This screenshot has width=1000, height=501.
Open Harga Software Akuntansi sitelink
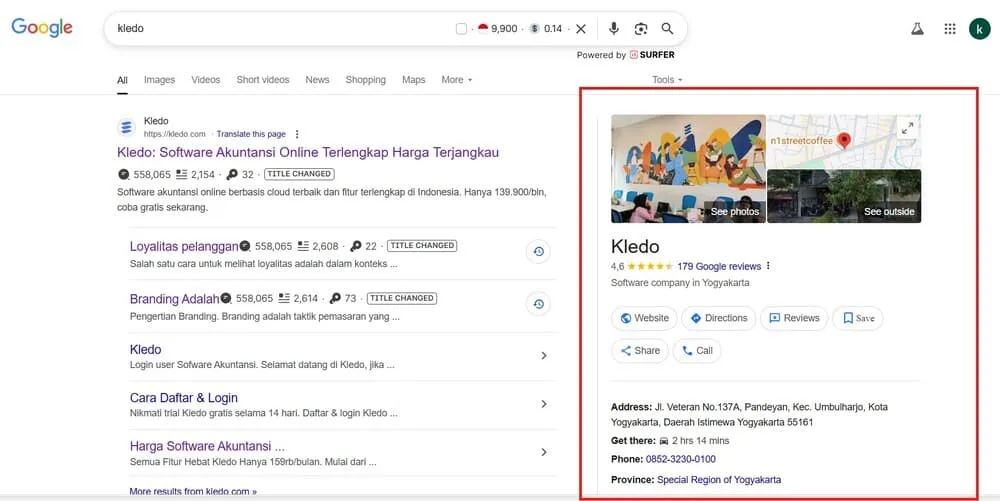pyautogui.click(x=207, y=446)
